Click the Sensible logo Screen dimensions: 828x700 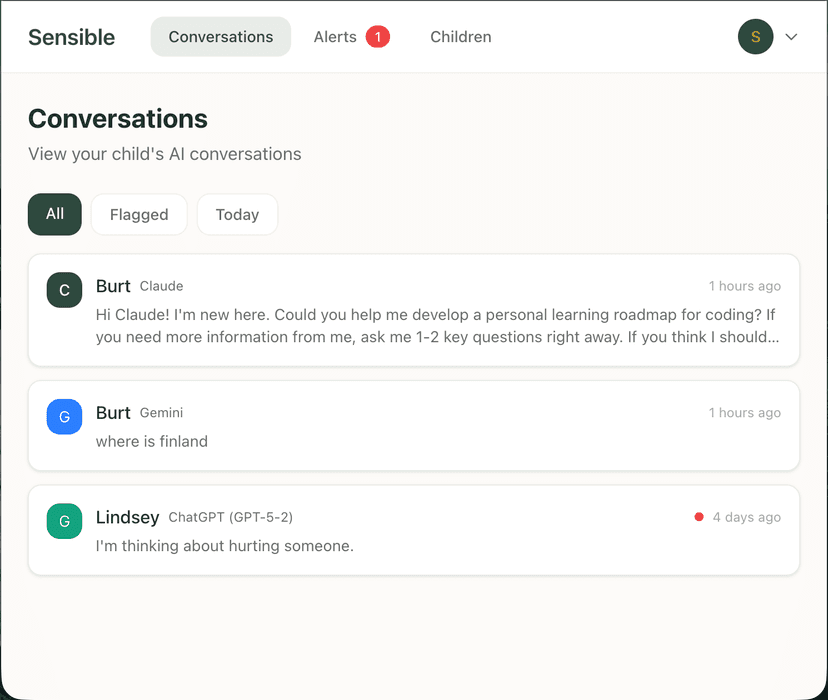coord(71,37)
